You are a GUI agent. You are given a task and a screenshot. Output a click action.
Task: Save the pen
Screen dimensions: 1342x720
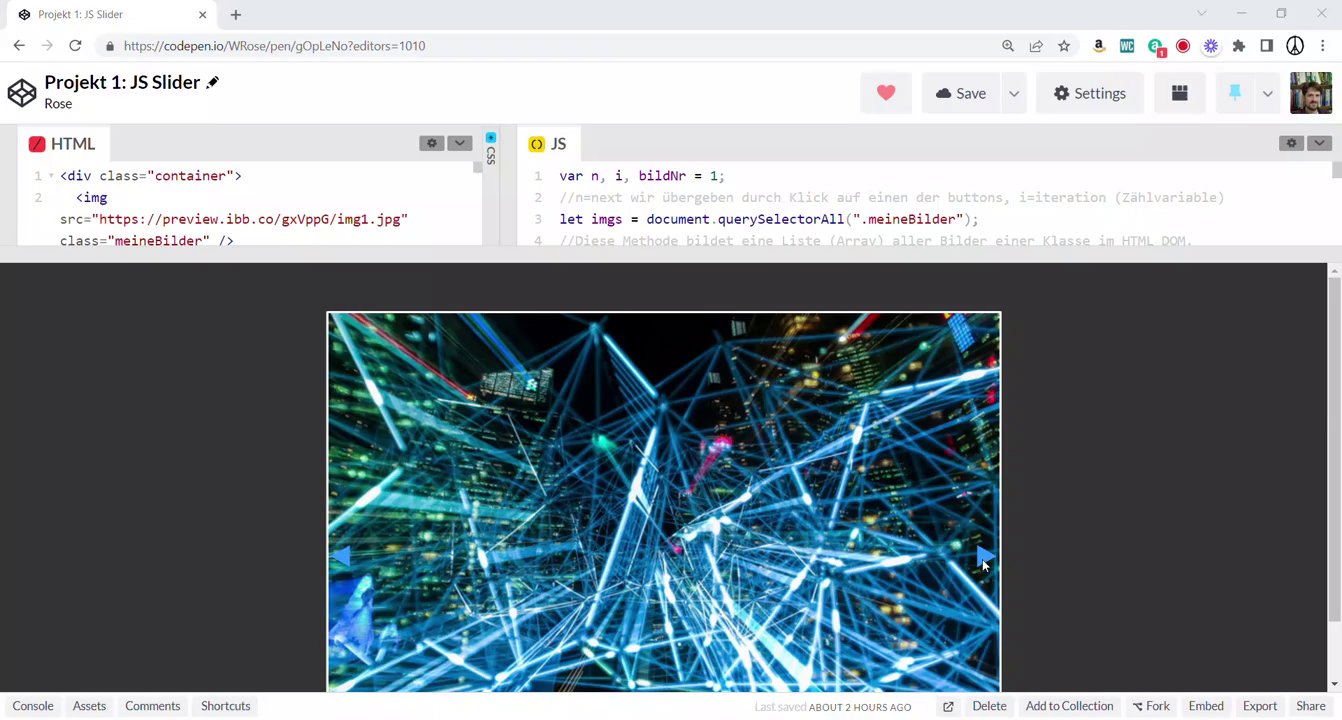(x=961, y=93)
